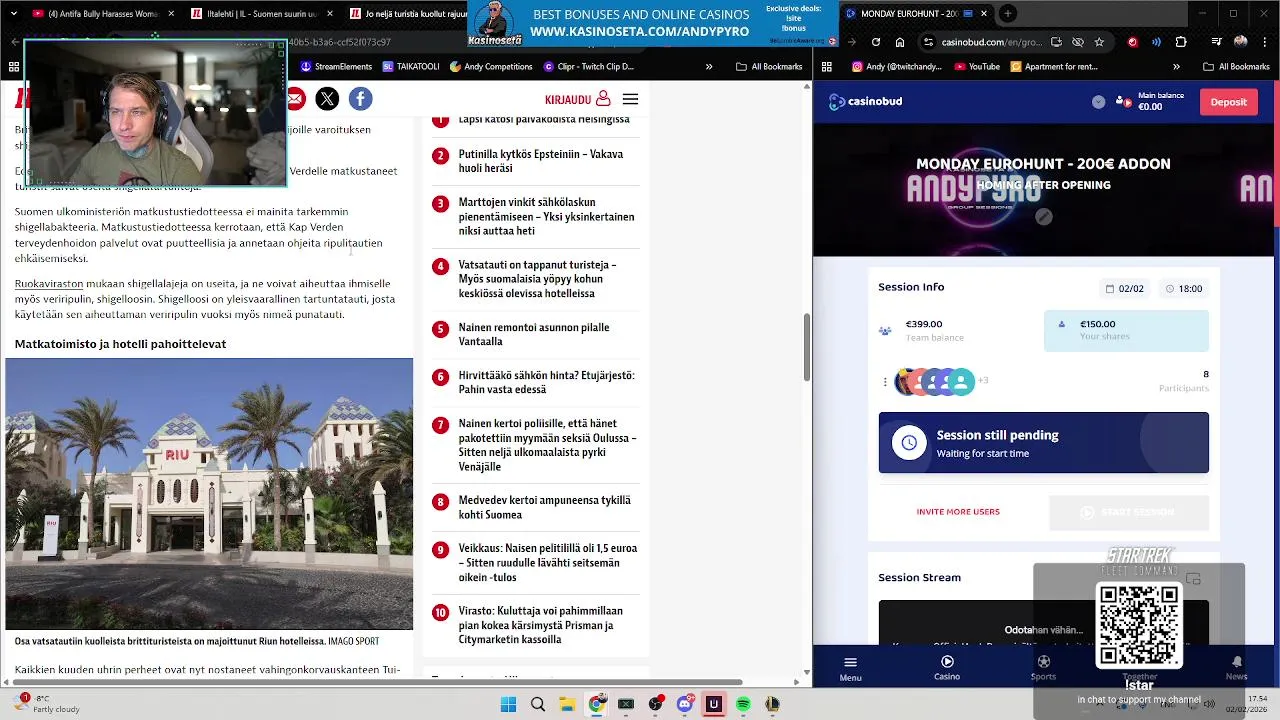Viewport: 1280px width, 720px height.
Task: Open the TAIKATOOLI bookmark
Action: (x=411, y=66)
